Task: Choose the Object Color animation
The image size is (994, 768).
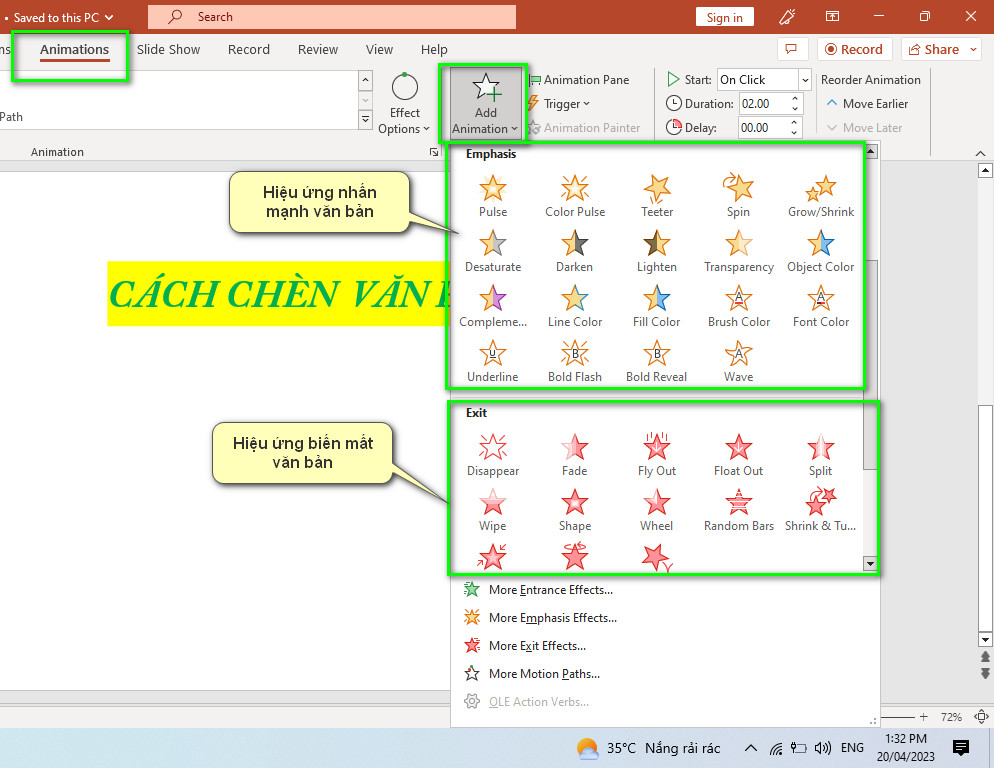Action: point(821,251)
